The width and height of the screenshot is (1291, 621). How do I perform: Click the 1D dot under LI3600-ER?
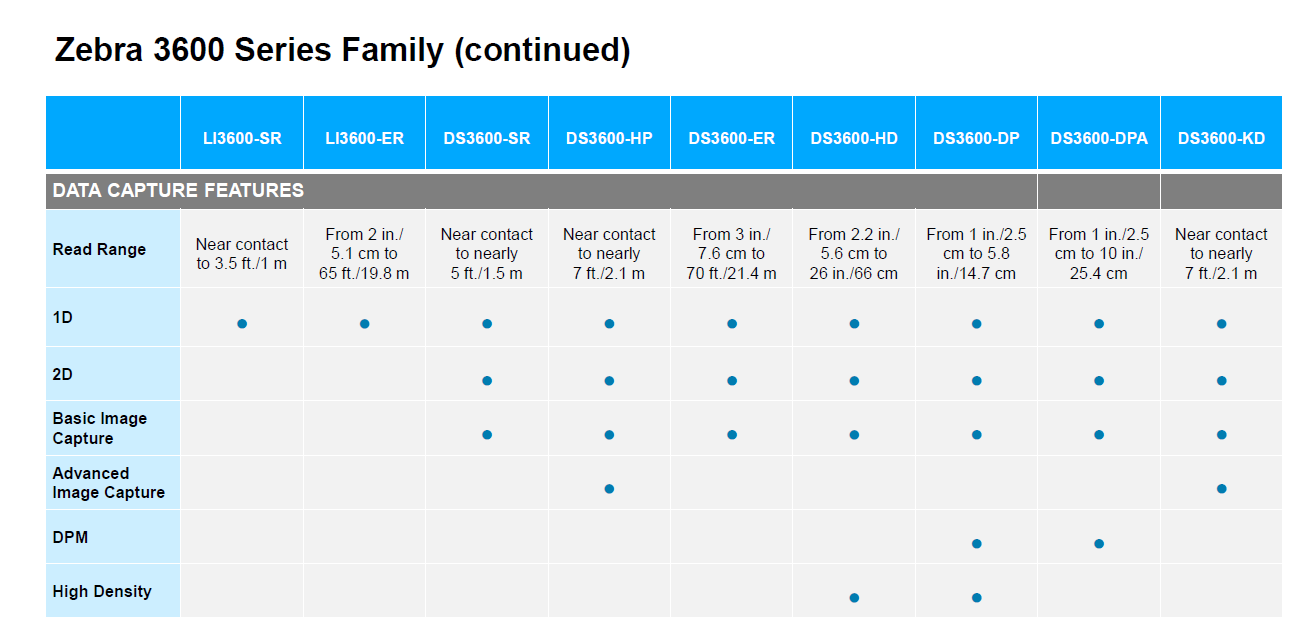point(365,324)
